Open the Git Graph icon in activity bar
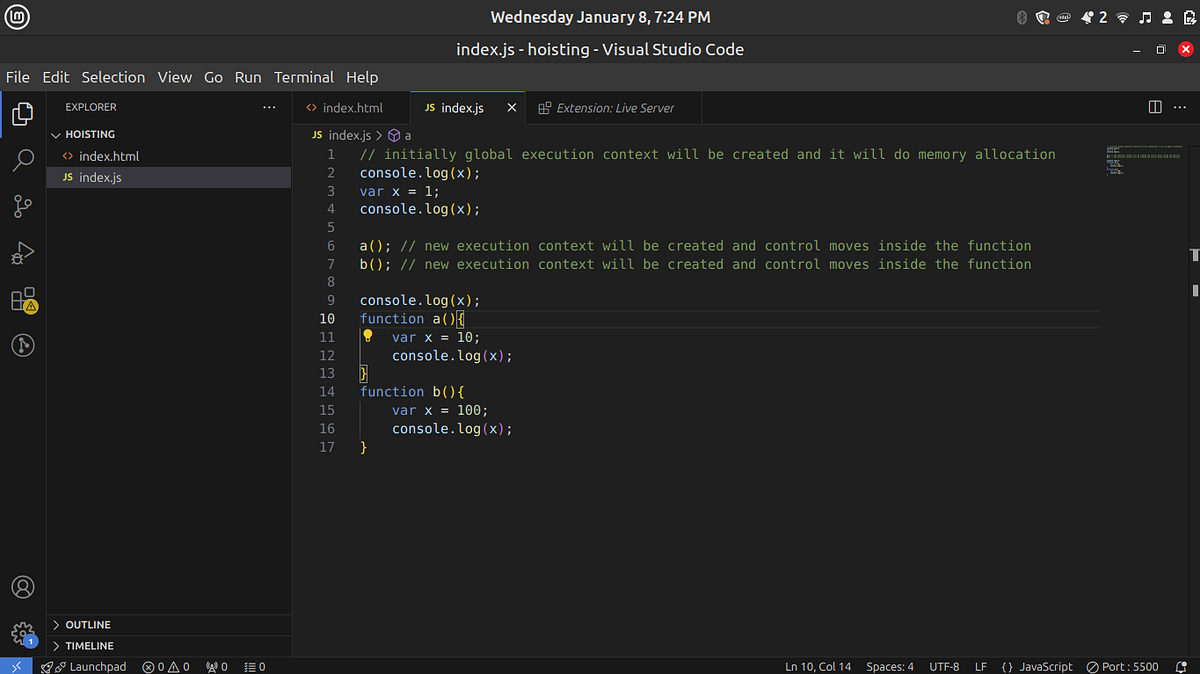Viewport: 1200px width, 674px height. 22,346
